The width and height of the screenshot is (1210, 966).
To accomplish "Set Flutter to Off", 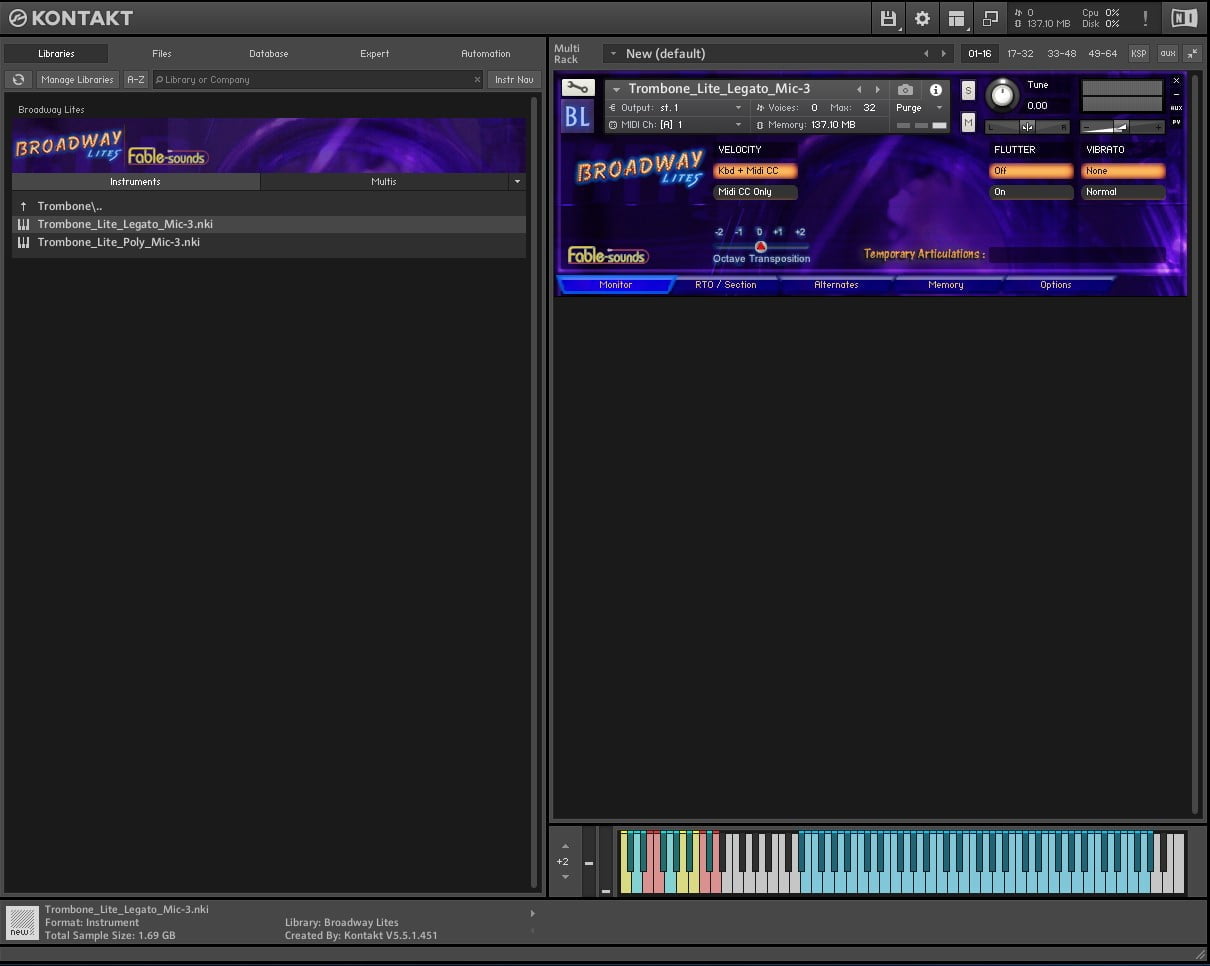I will [x=1031, y=171].
